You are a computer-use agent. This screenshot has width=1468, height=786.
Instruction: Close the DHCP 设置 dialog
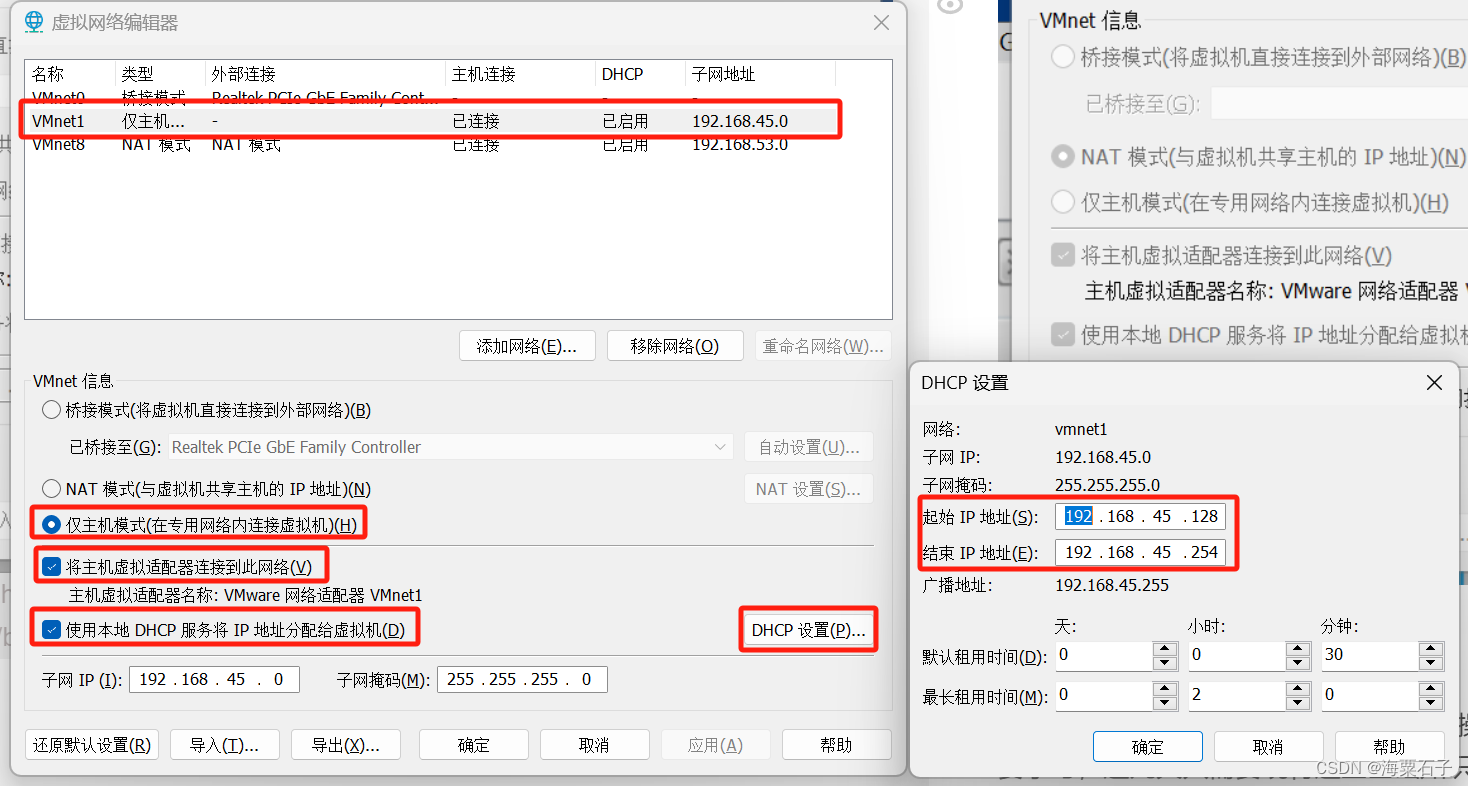1434,383
